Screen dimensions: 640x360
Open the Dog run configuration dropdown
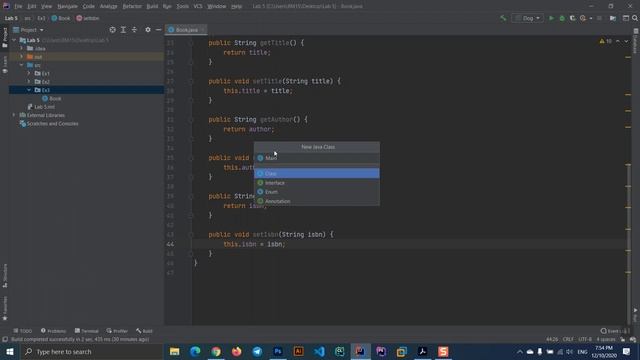[x=527, y=18]
